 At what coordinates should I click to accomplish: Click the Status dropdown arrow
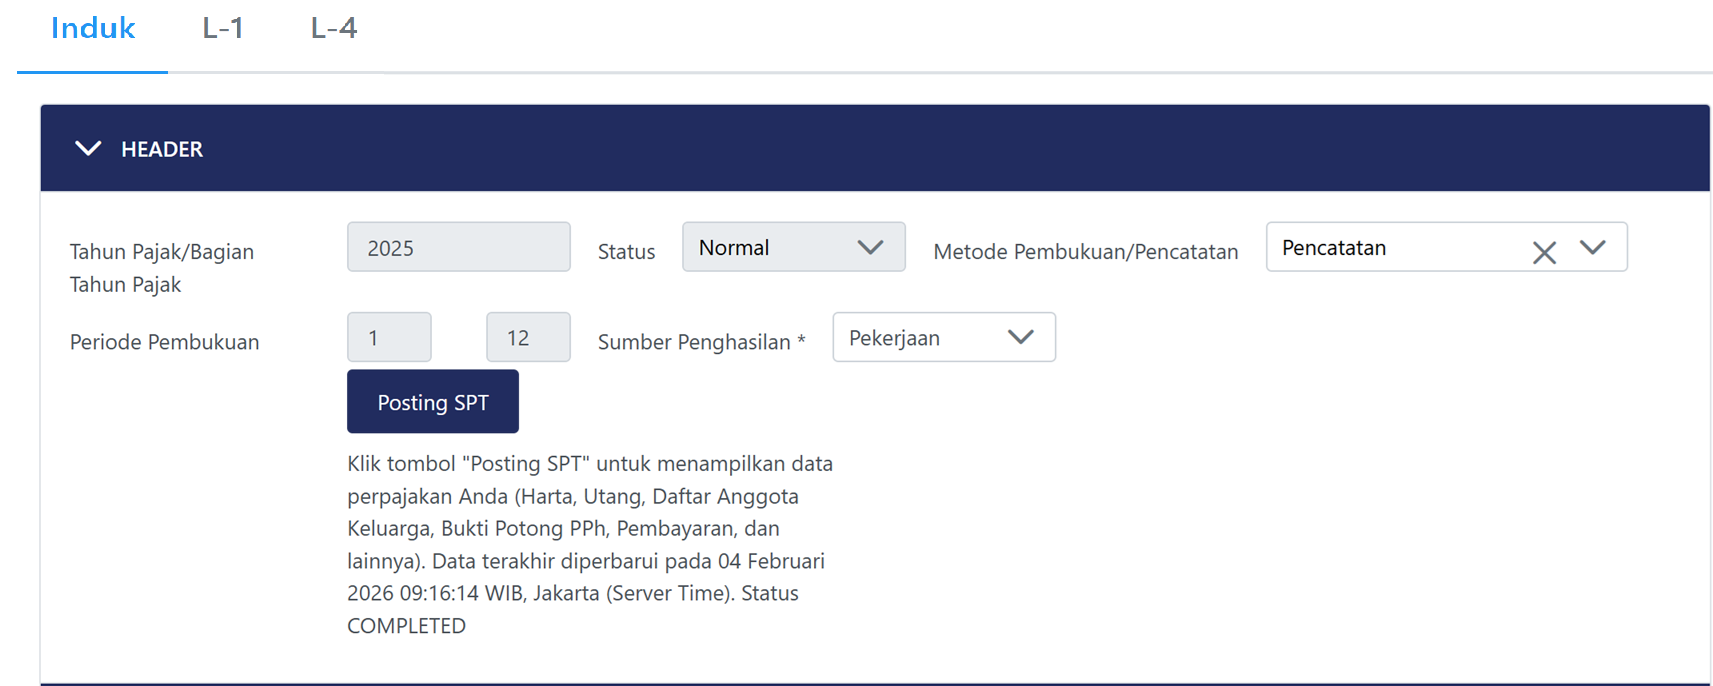pos(870,248)
